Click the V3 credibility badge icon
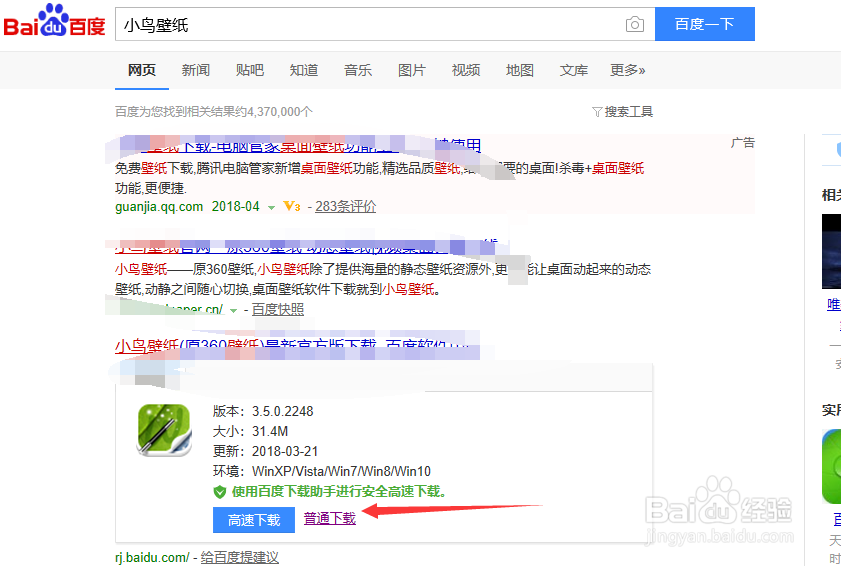Image resolution: width=841 pixels, height=566 pixels. (x=292, y=207)
